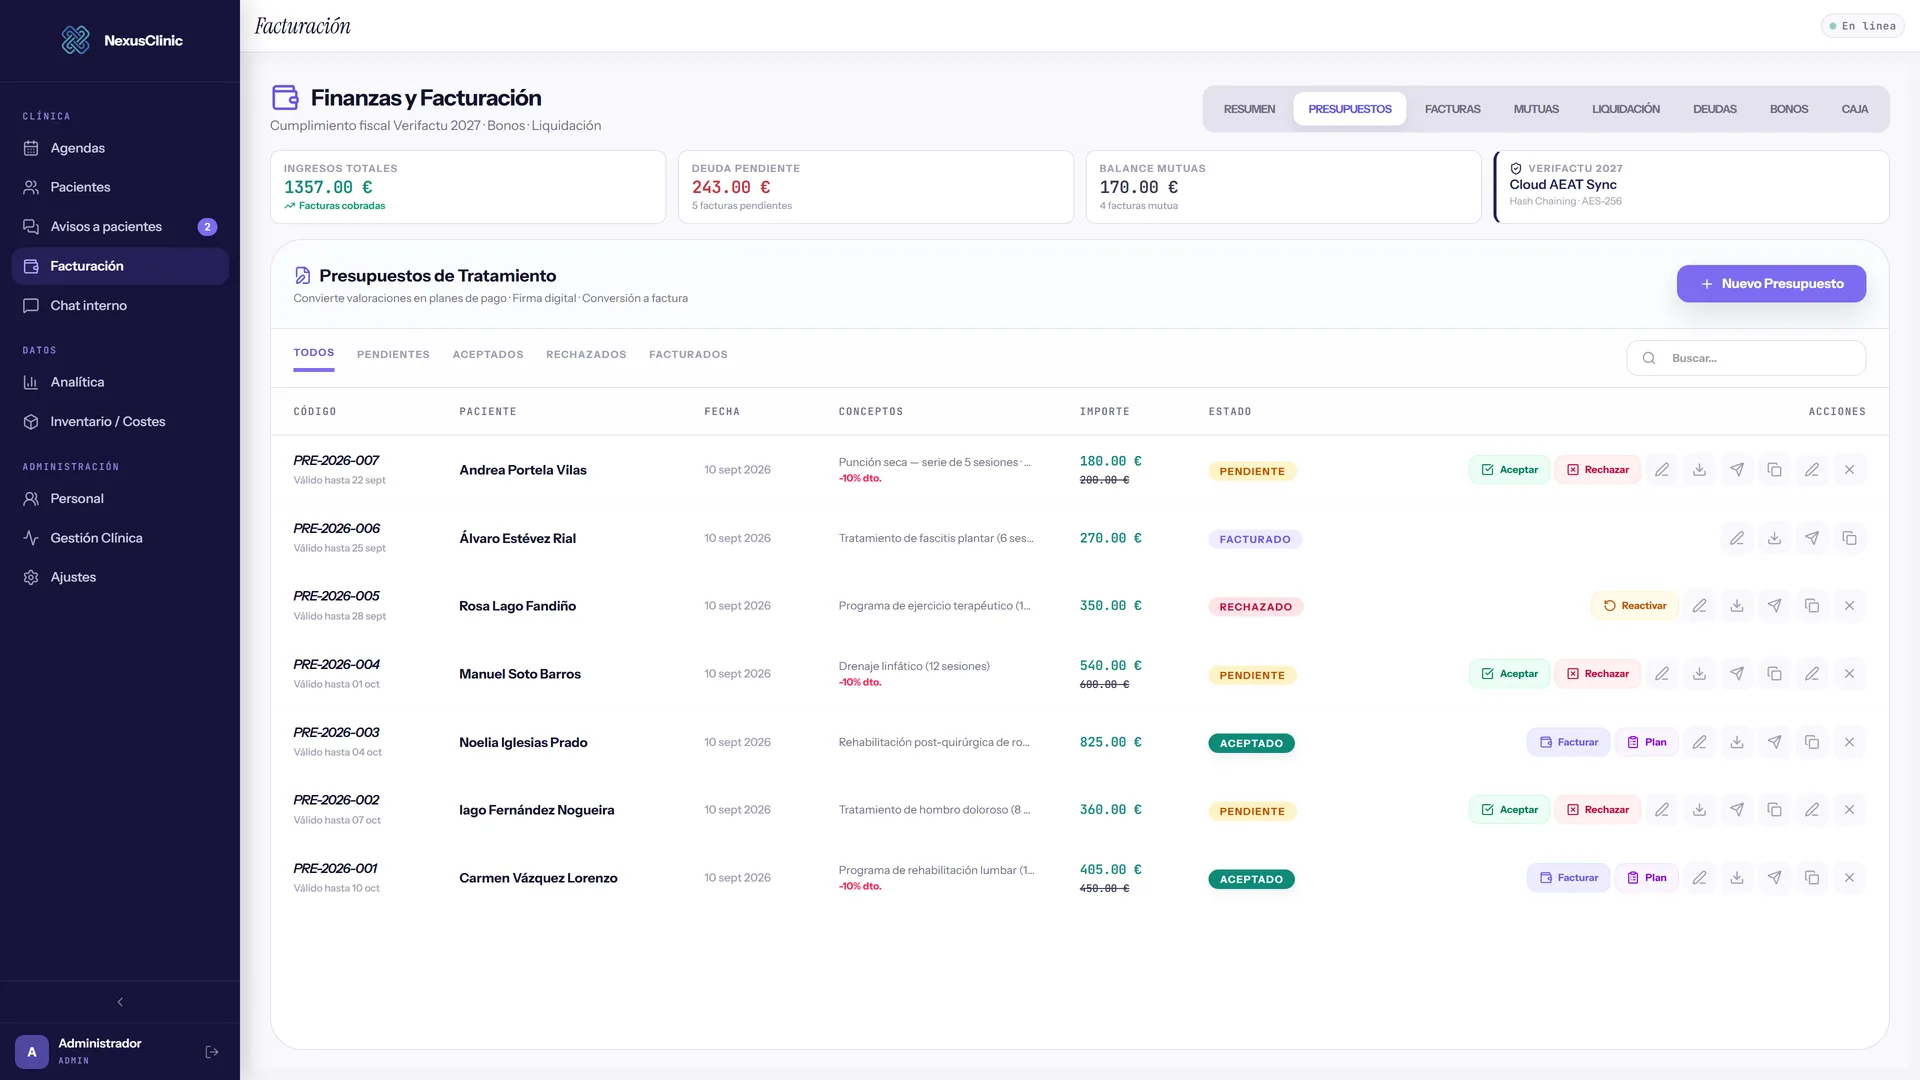Collapse the sidebar with the chevron
This screenshot has height=1080, width=1920.
[120, 1002]
